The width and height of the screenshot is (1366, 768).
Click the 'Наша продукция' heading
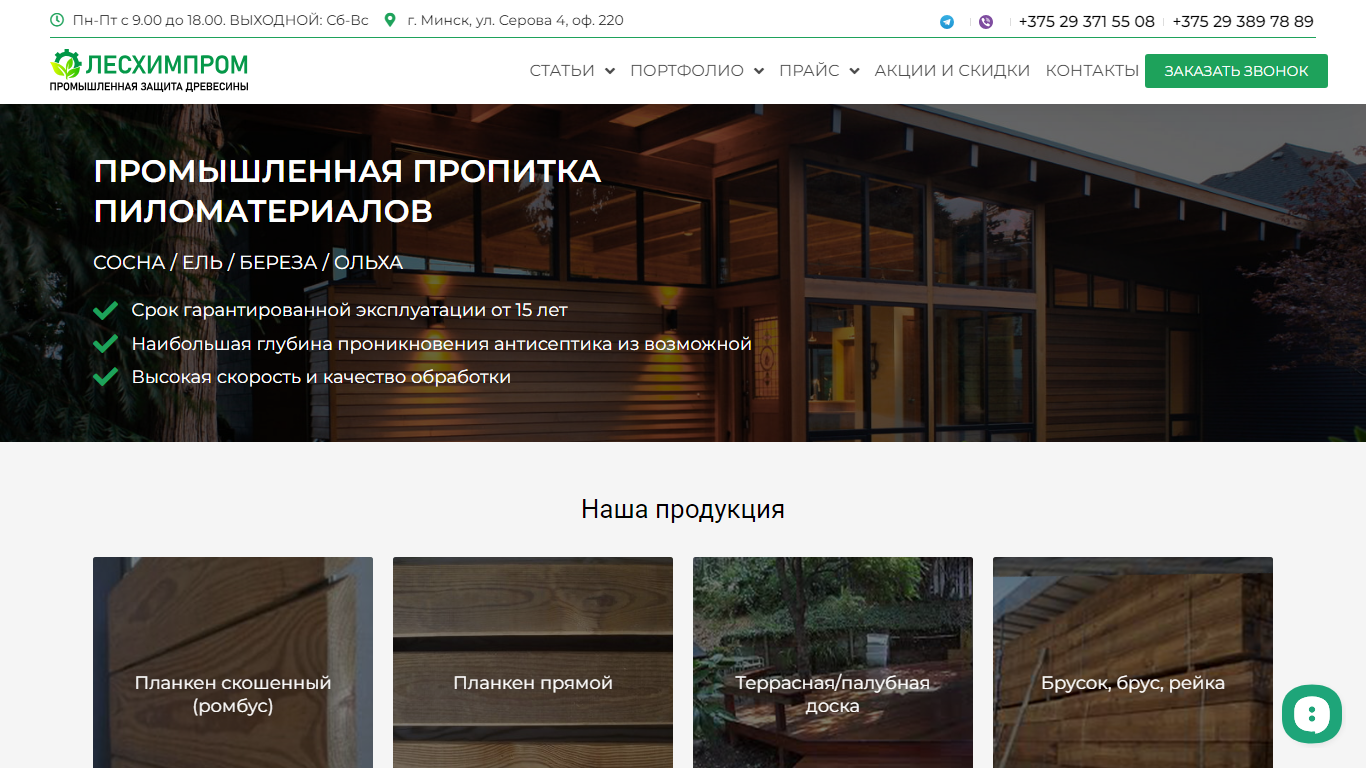tap(683, 509)
